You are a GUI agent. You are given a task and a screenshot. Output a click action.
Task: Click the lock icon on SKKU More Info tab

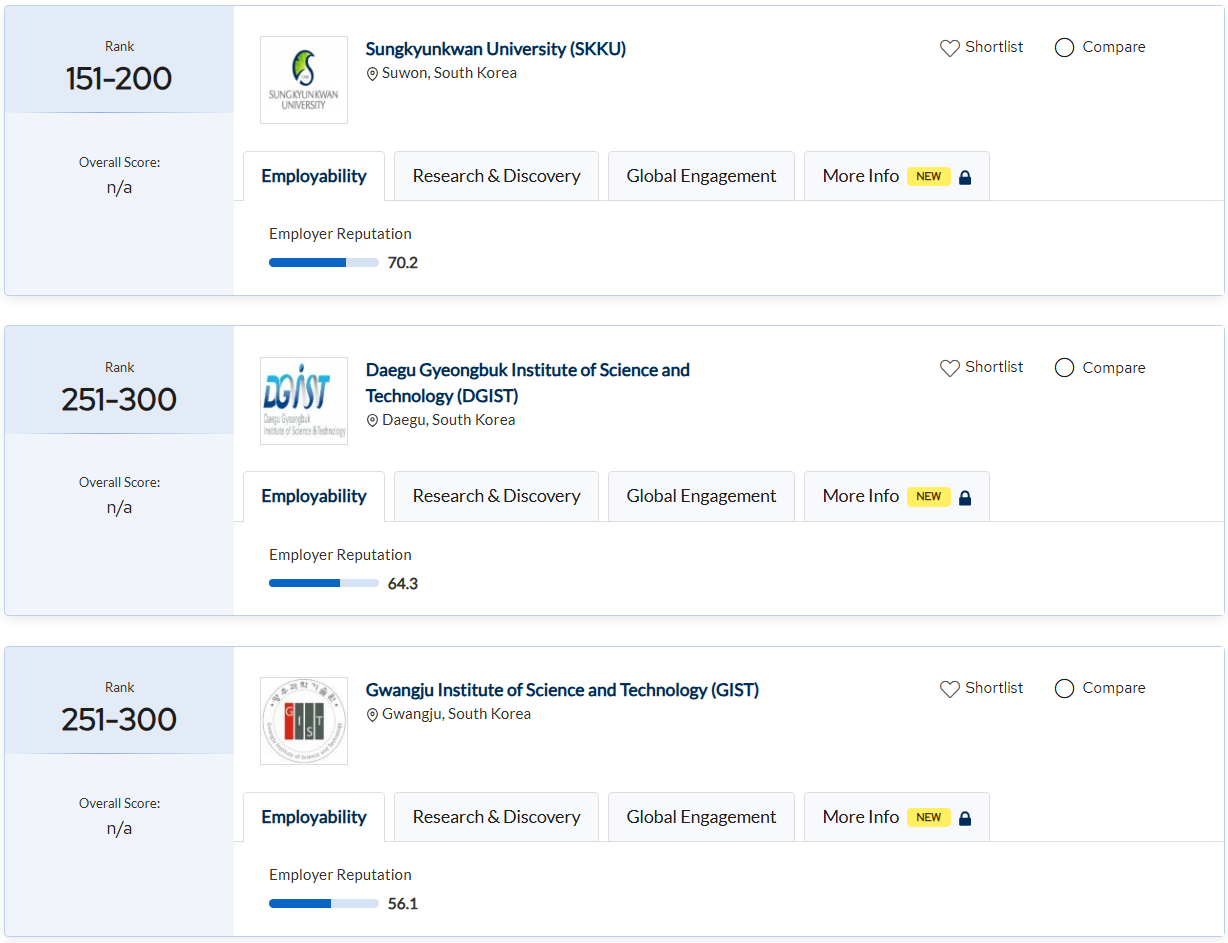[x=965, y=177]
